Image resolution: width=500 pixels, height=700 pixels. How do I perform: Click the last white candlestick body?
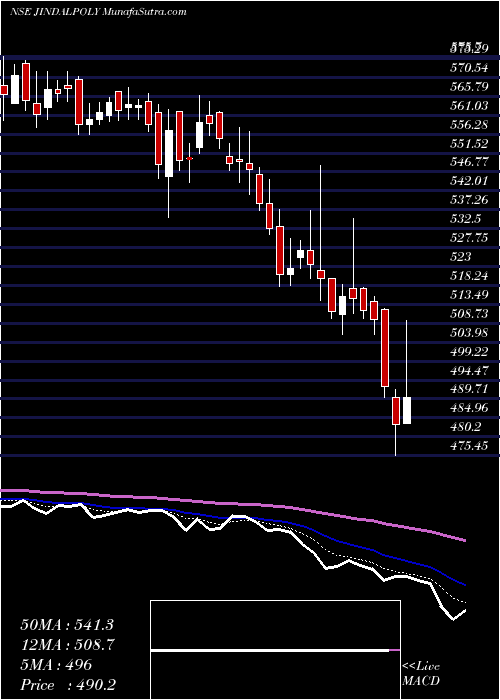coord(407,410)
